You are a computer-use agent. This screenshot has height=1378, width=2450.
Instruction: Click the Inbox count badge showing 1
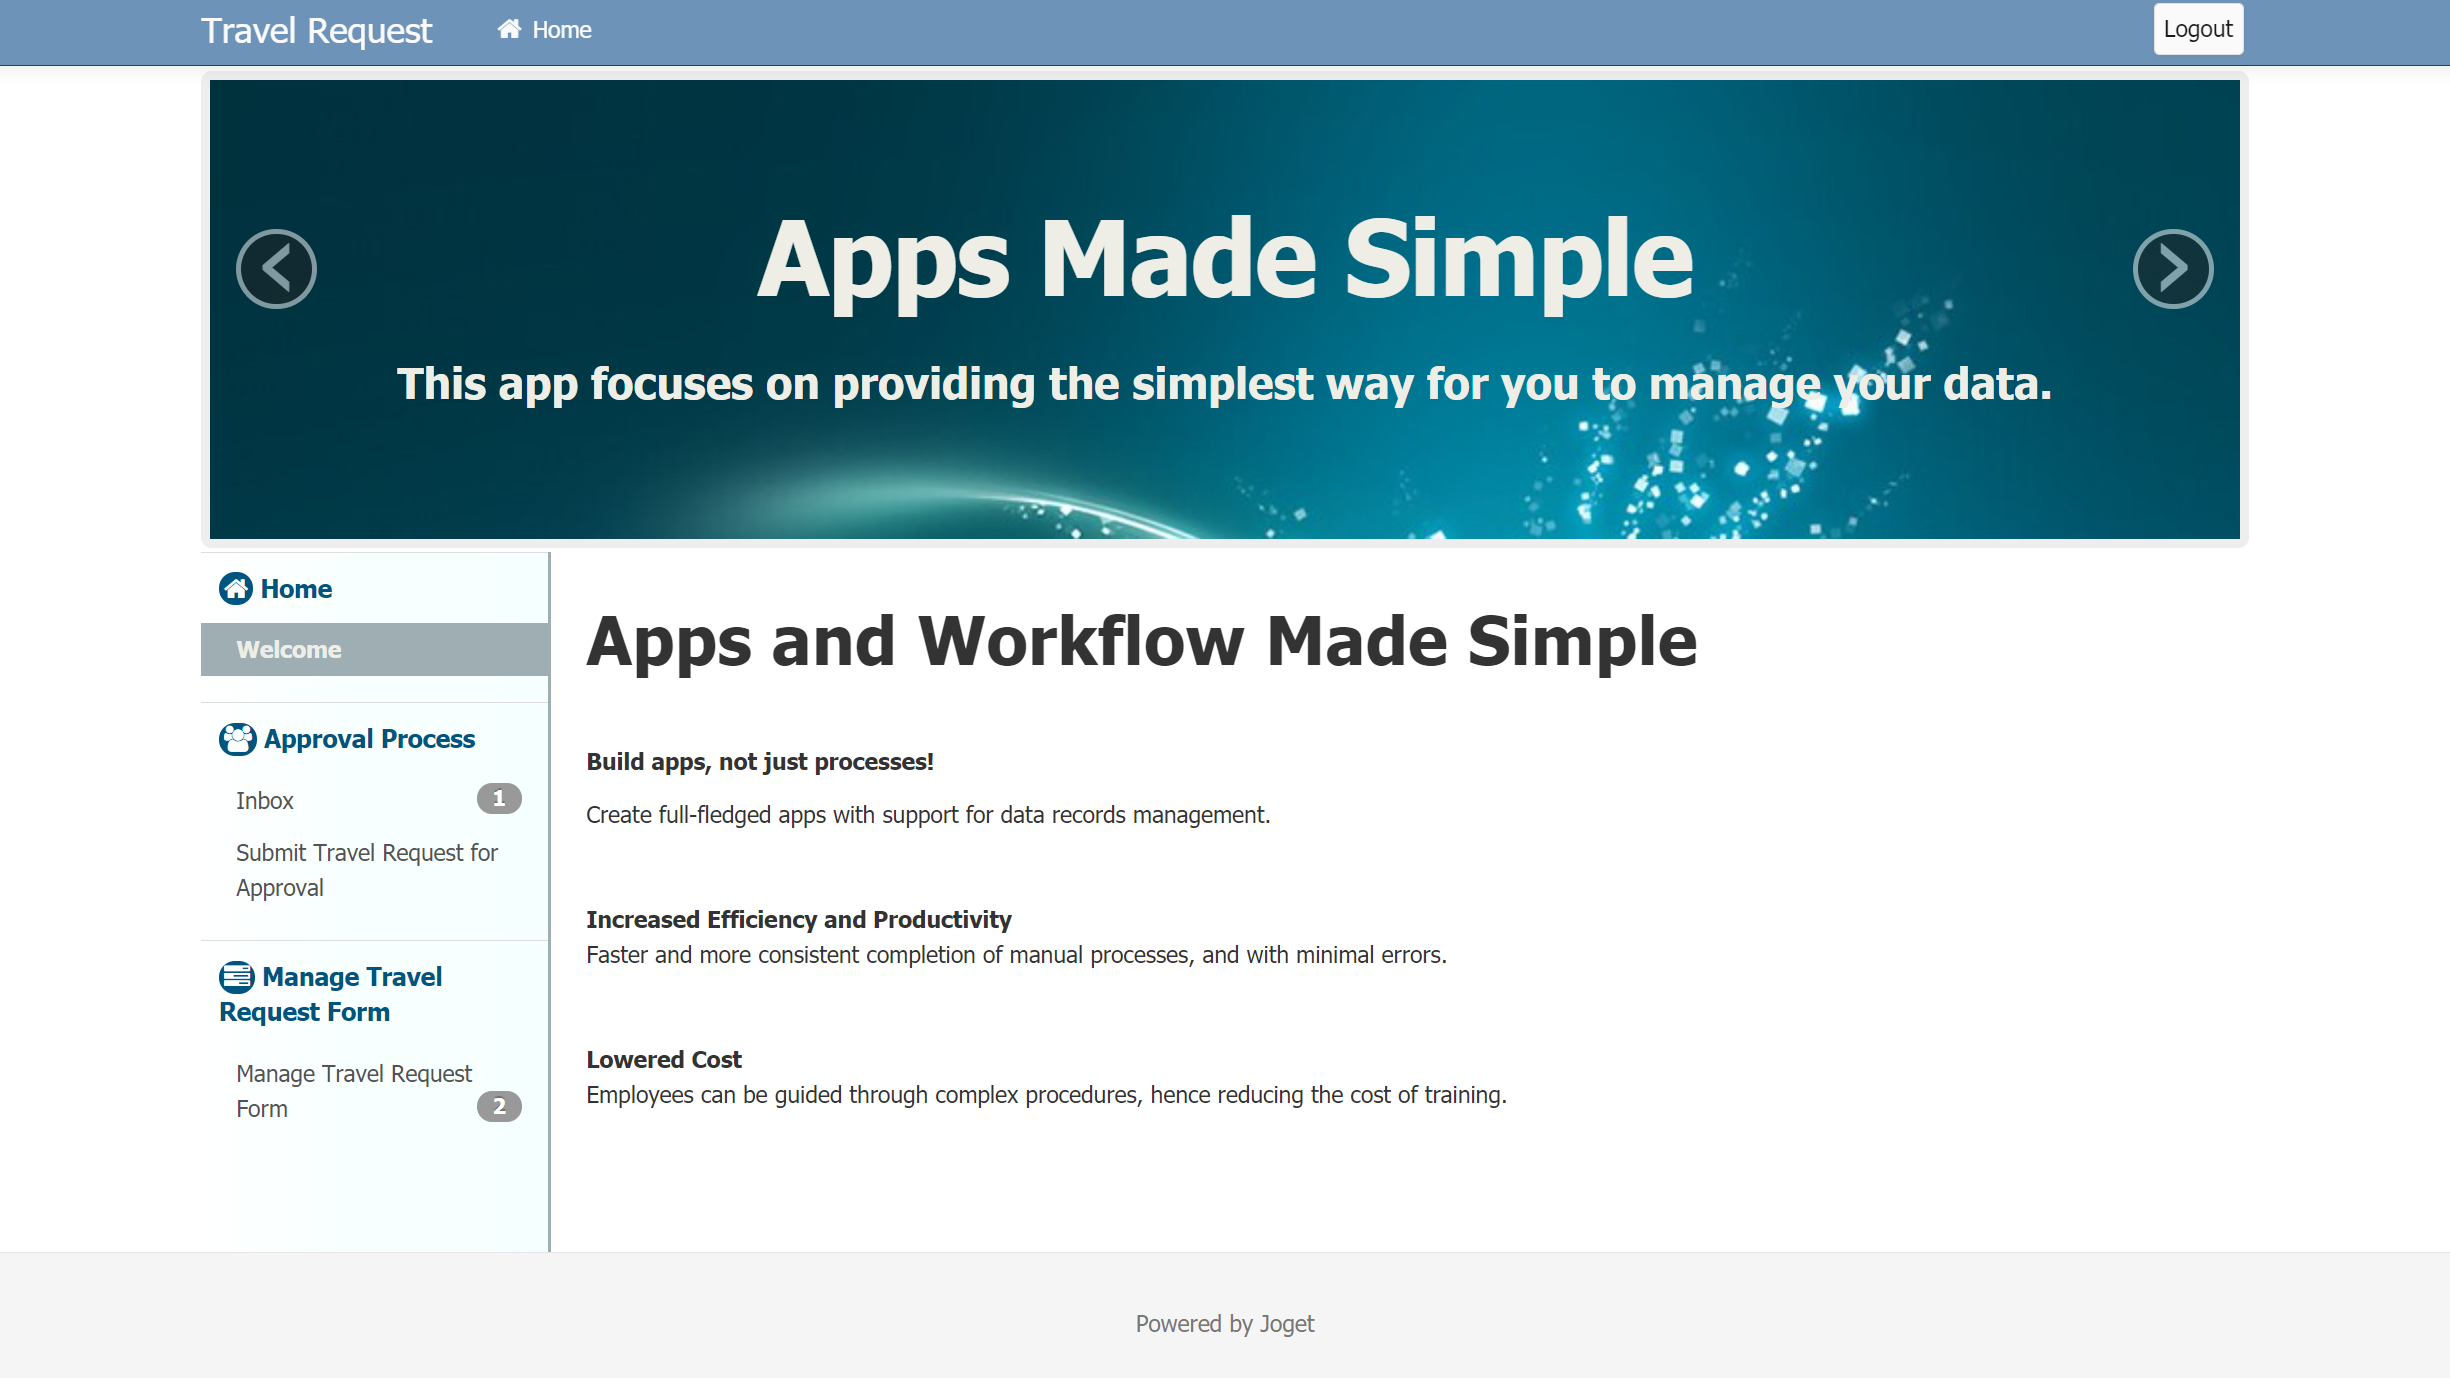click(499, 798)
